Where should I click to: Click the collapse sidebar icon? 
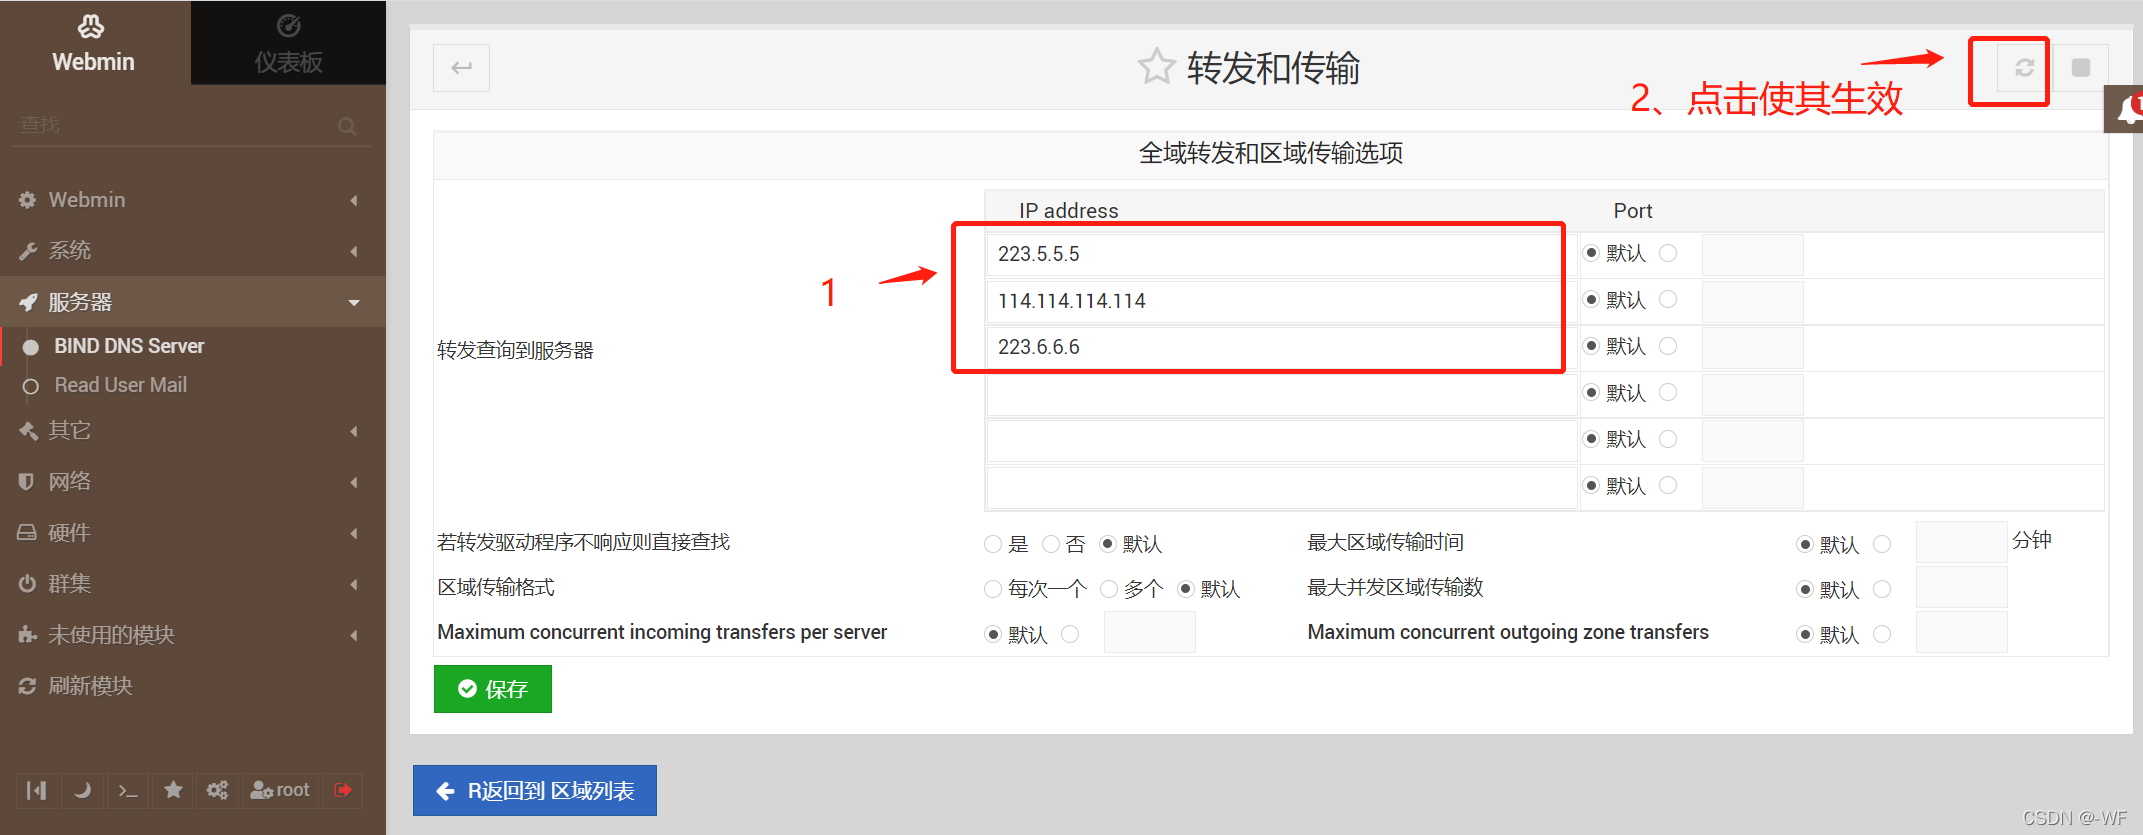37,790
